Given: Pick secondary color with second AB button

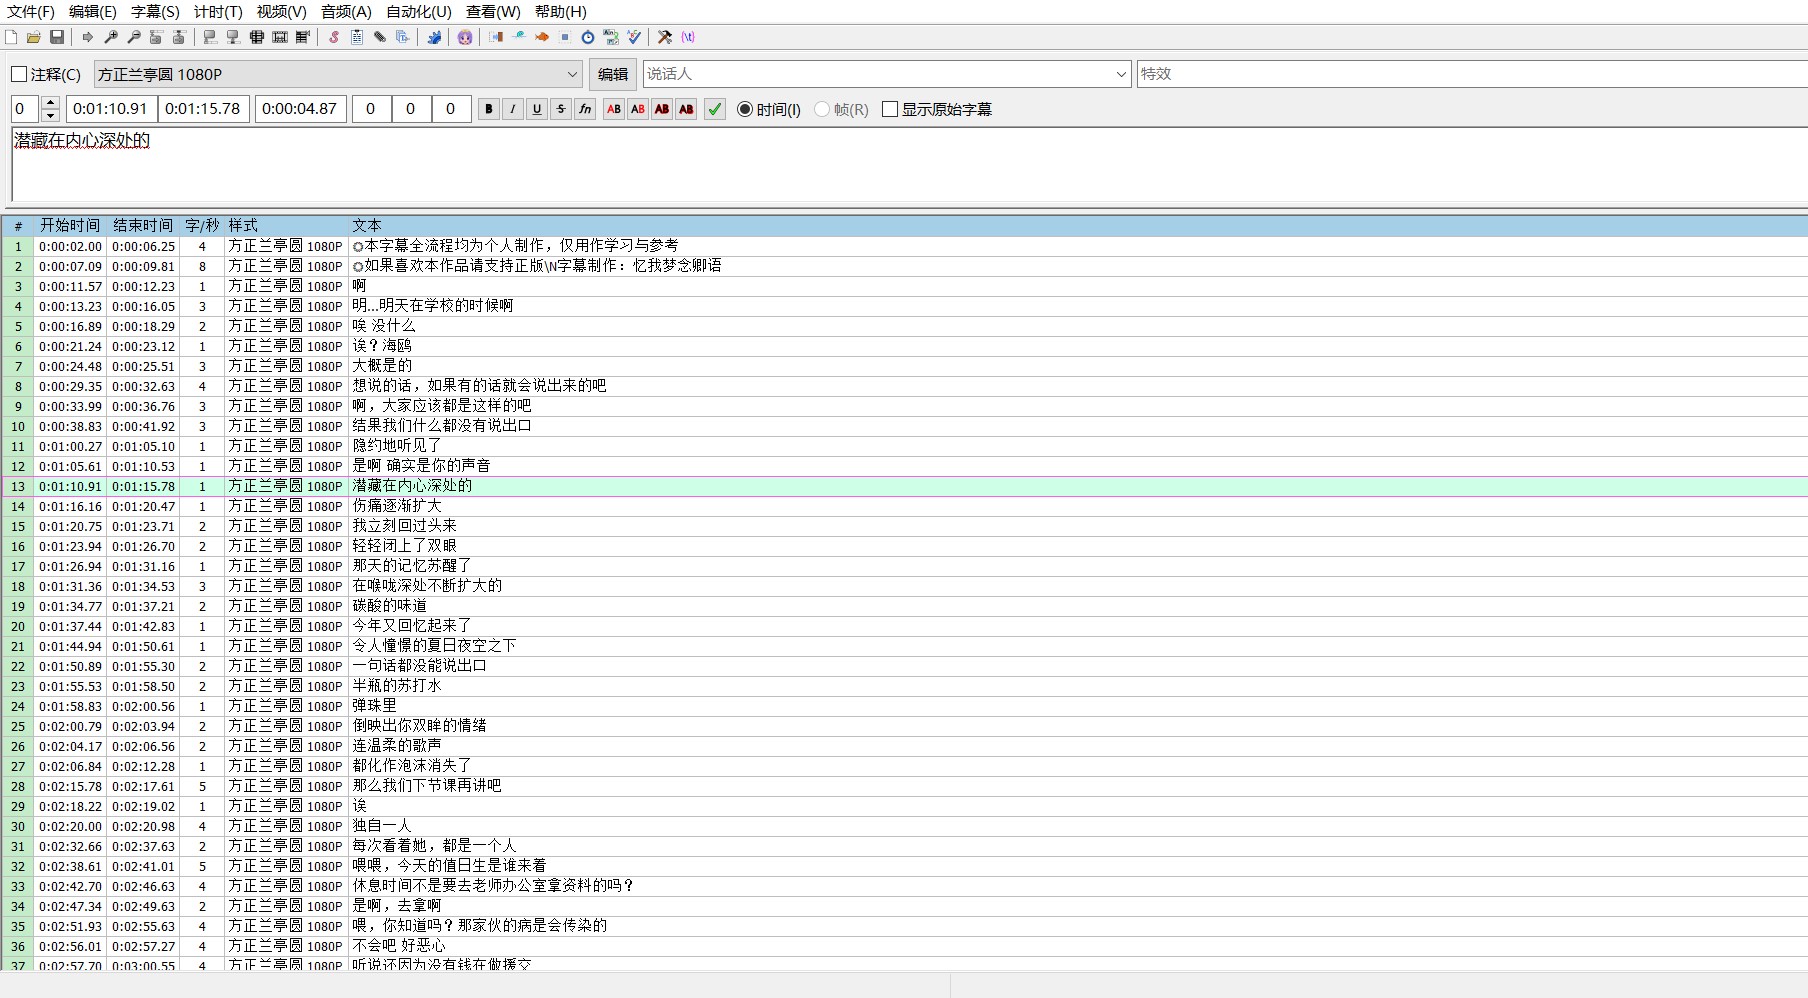Looking at the screenshot, I should [x=638, y=109].
